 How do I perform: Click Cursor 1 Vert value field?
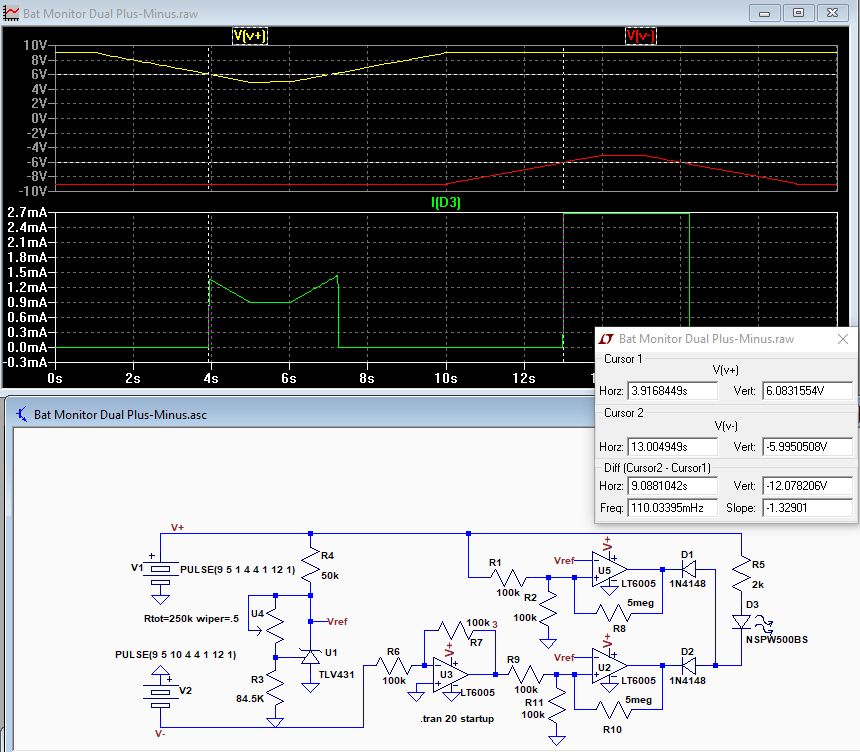(x=807, y=391)
